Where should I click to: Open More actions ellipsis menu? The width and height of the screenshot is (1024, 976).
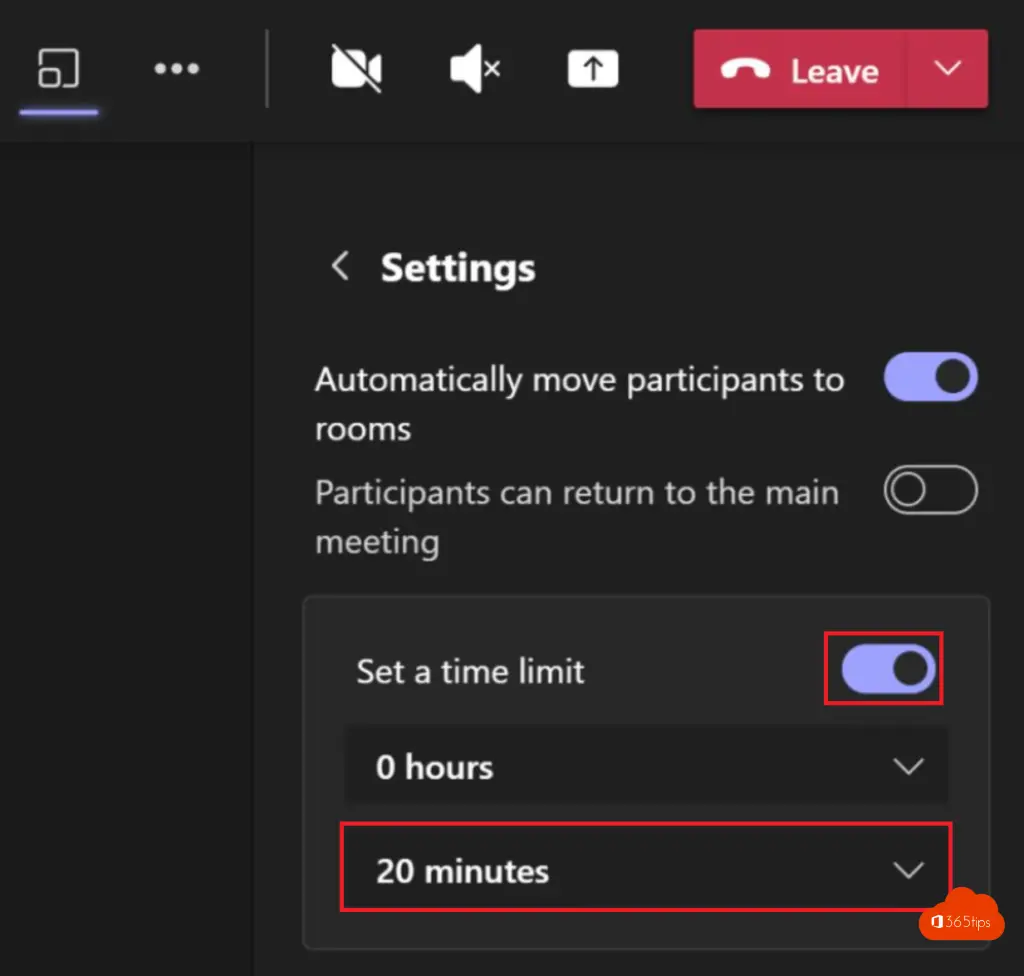pyautogui.click(x=177, y=70)
